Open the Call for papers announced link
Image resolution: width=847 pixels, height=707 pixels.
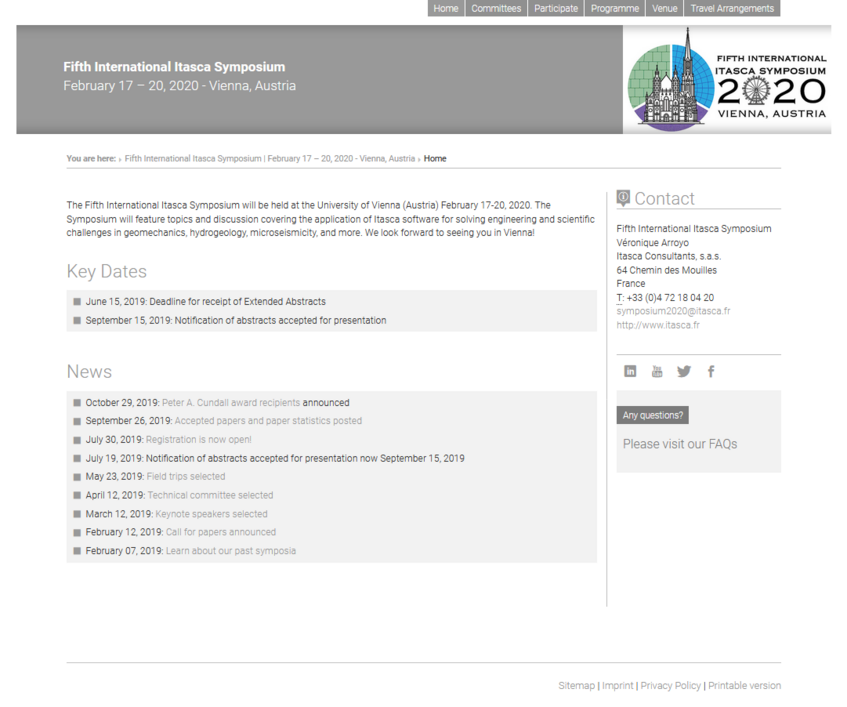[x=220, y=532]
